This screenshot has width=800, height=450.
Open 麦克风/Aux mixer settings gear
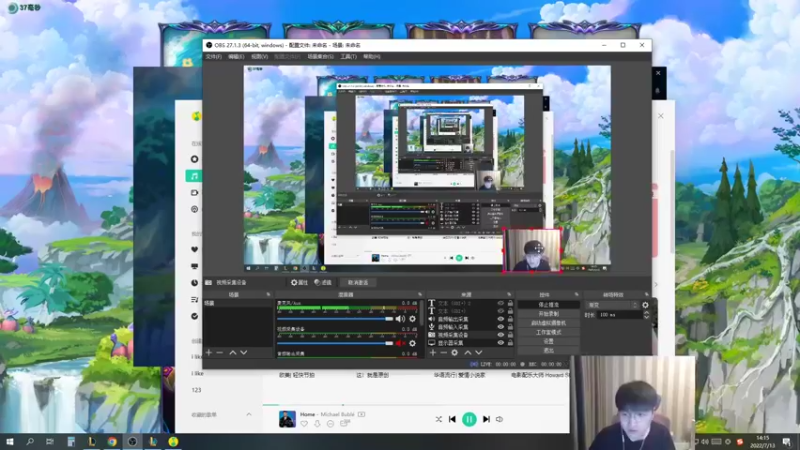coord(412,319)
